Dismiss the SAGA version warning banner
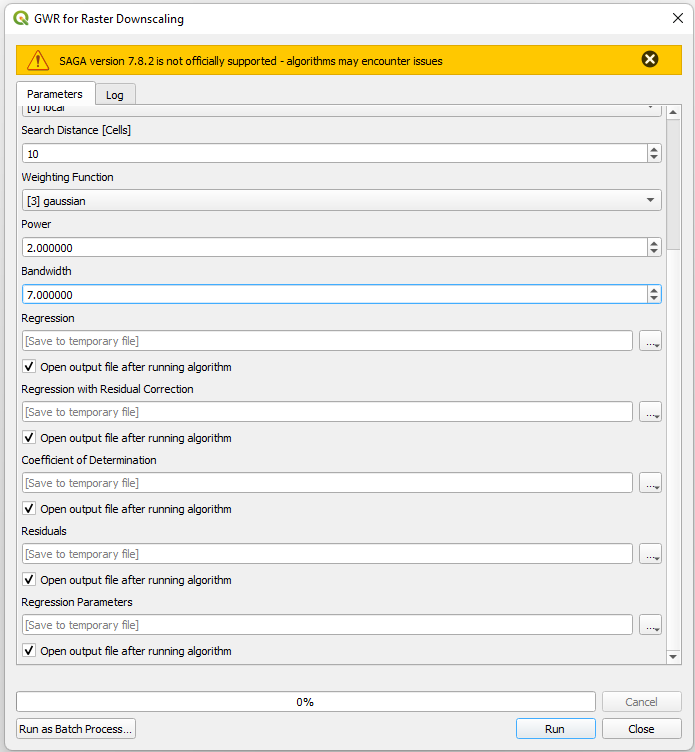 tap(650, 60)
